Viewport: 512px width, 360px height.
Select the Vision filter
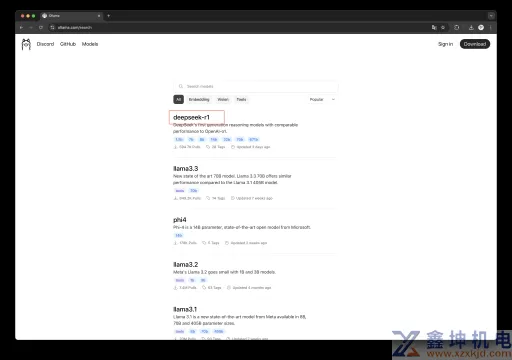point(223,99)
